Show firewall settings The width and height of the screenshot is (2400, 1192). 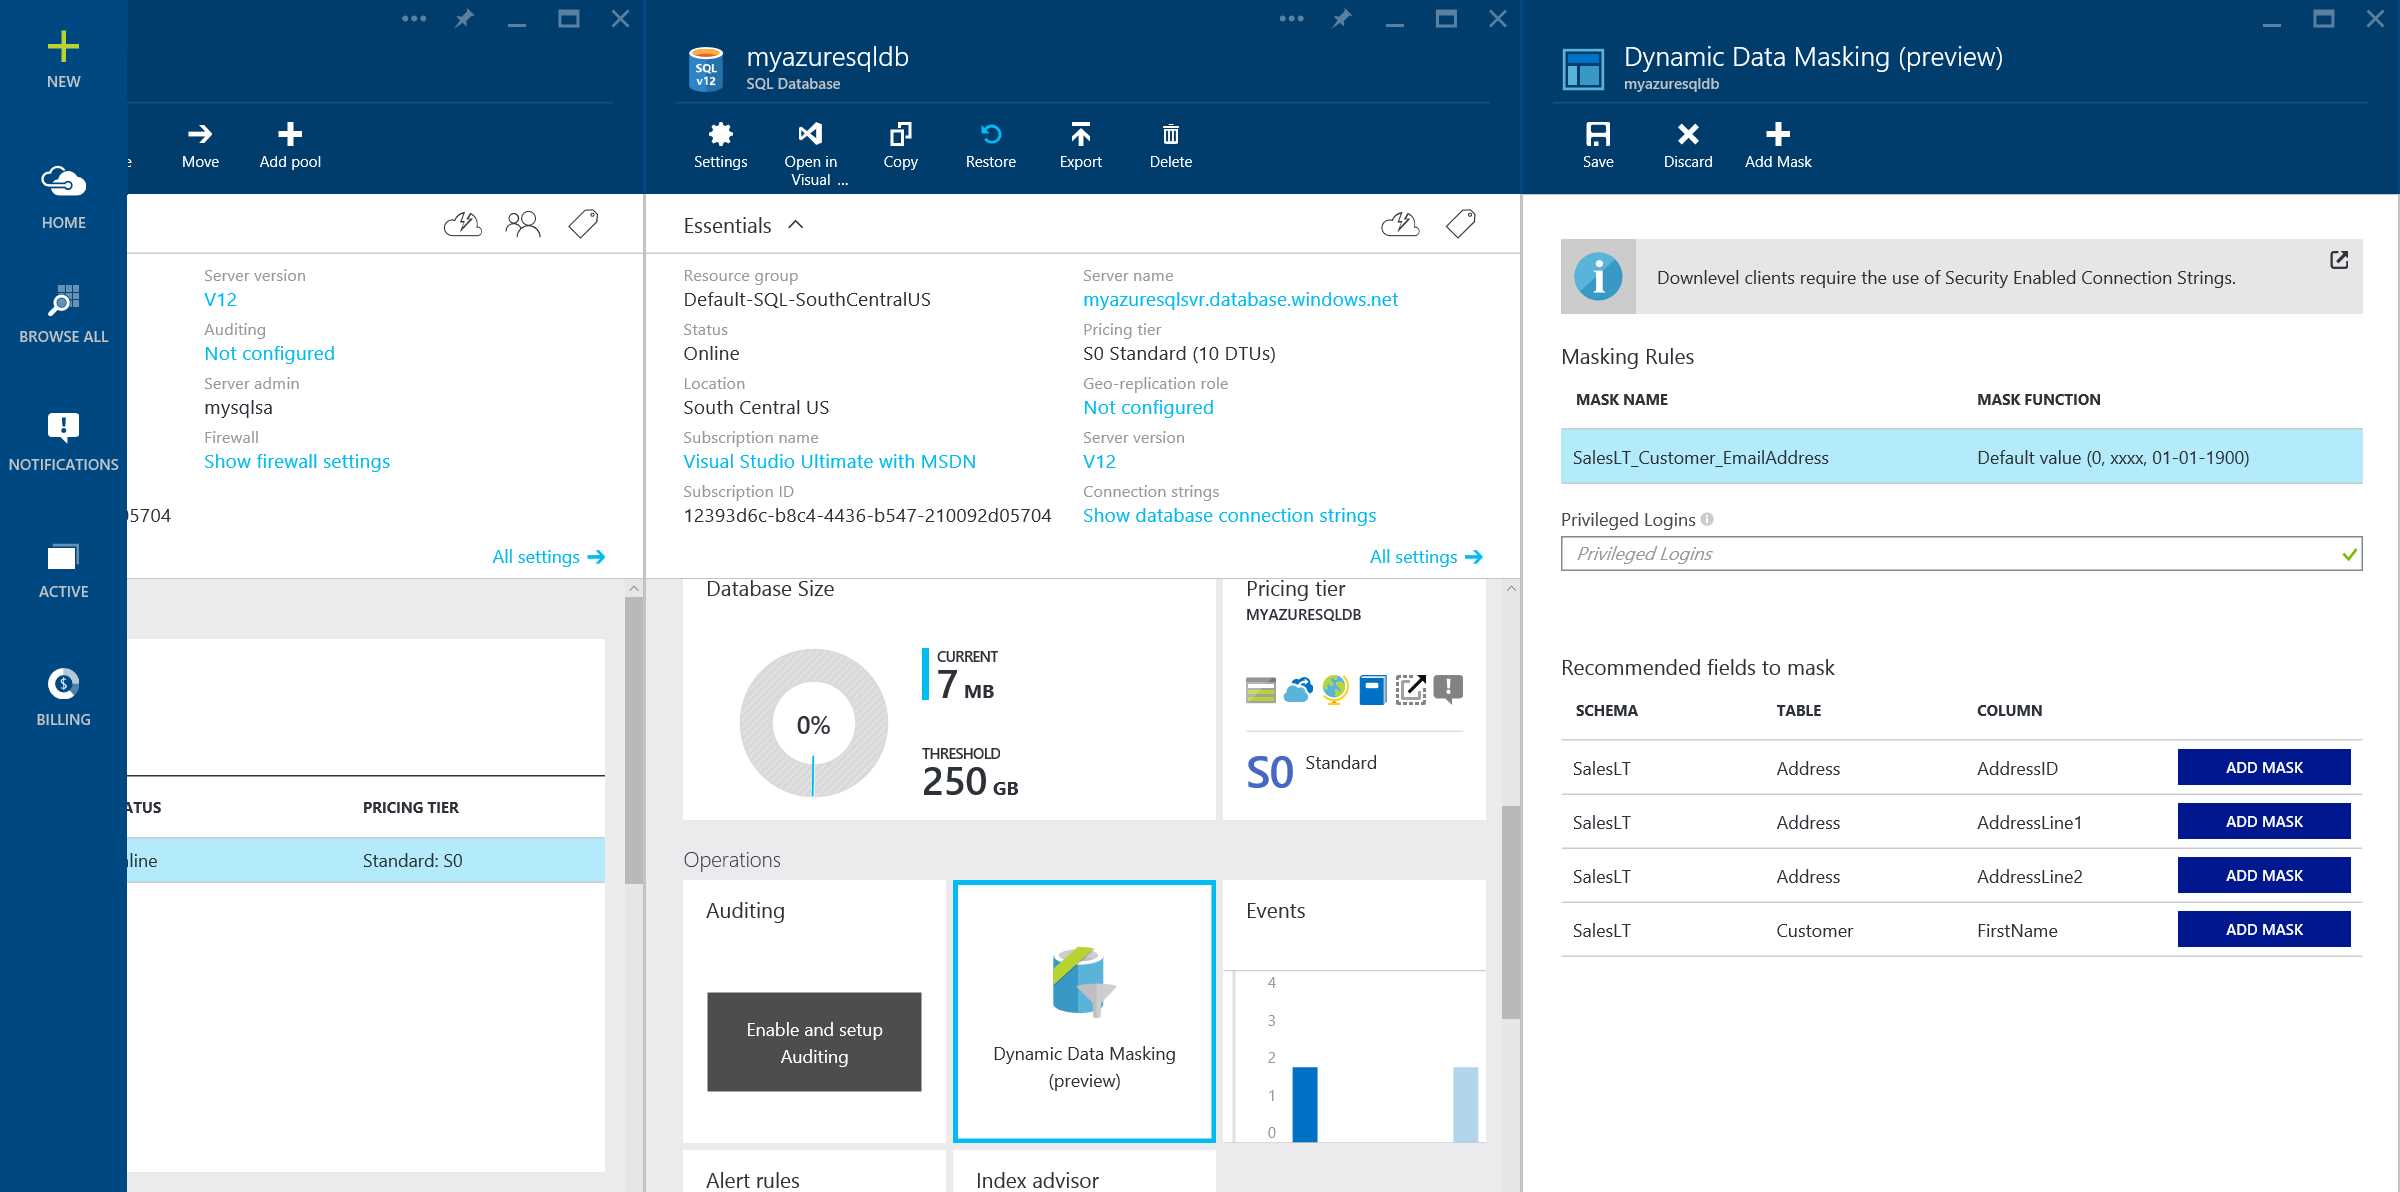pos(296,461)
